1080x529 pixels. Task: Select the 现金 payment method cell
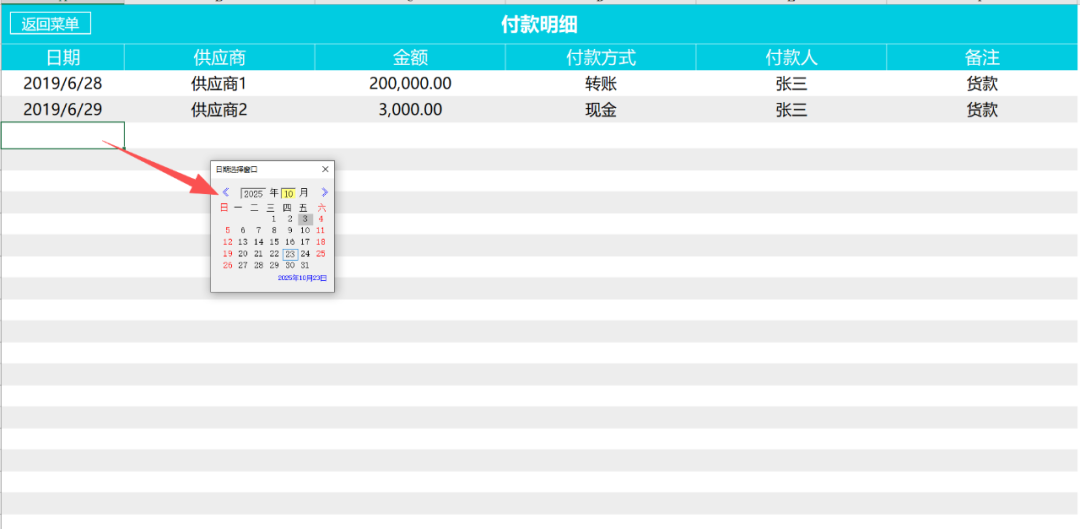(x=600, y=110)
